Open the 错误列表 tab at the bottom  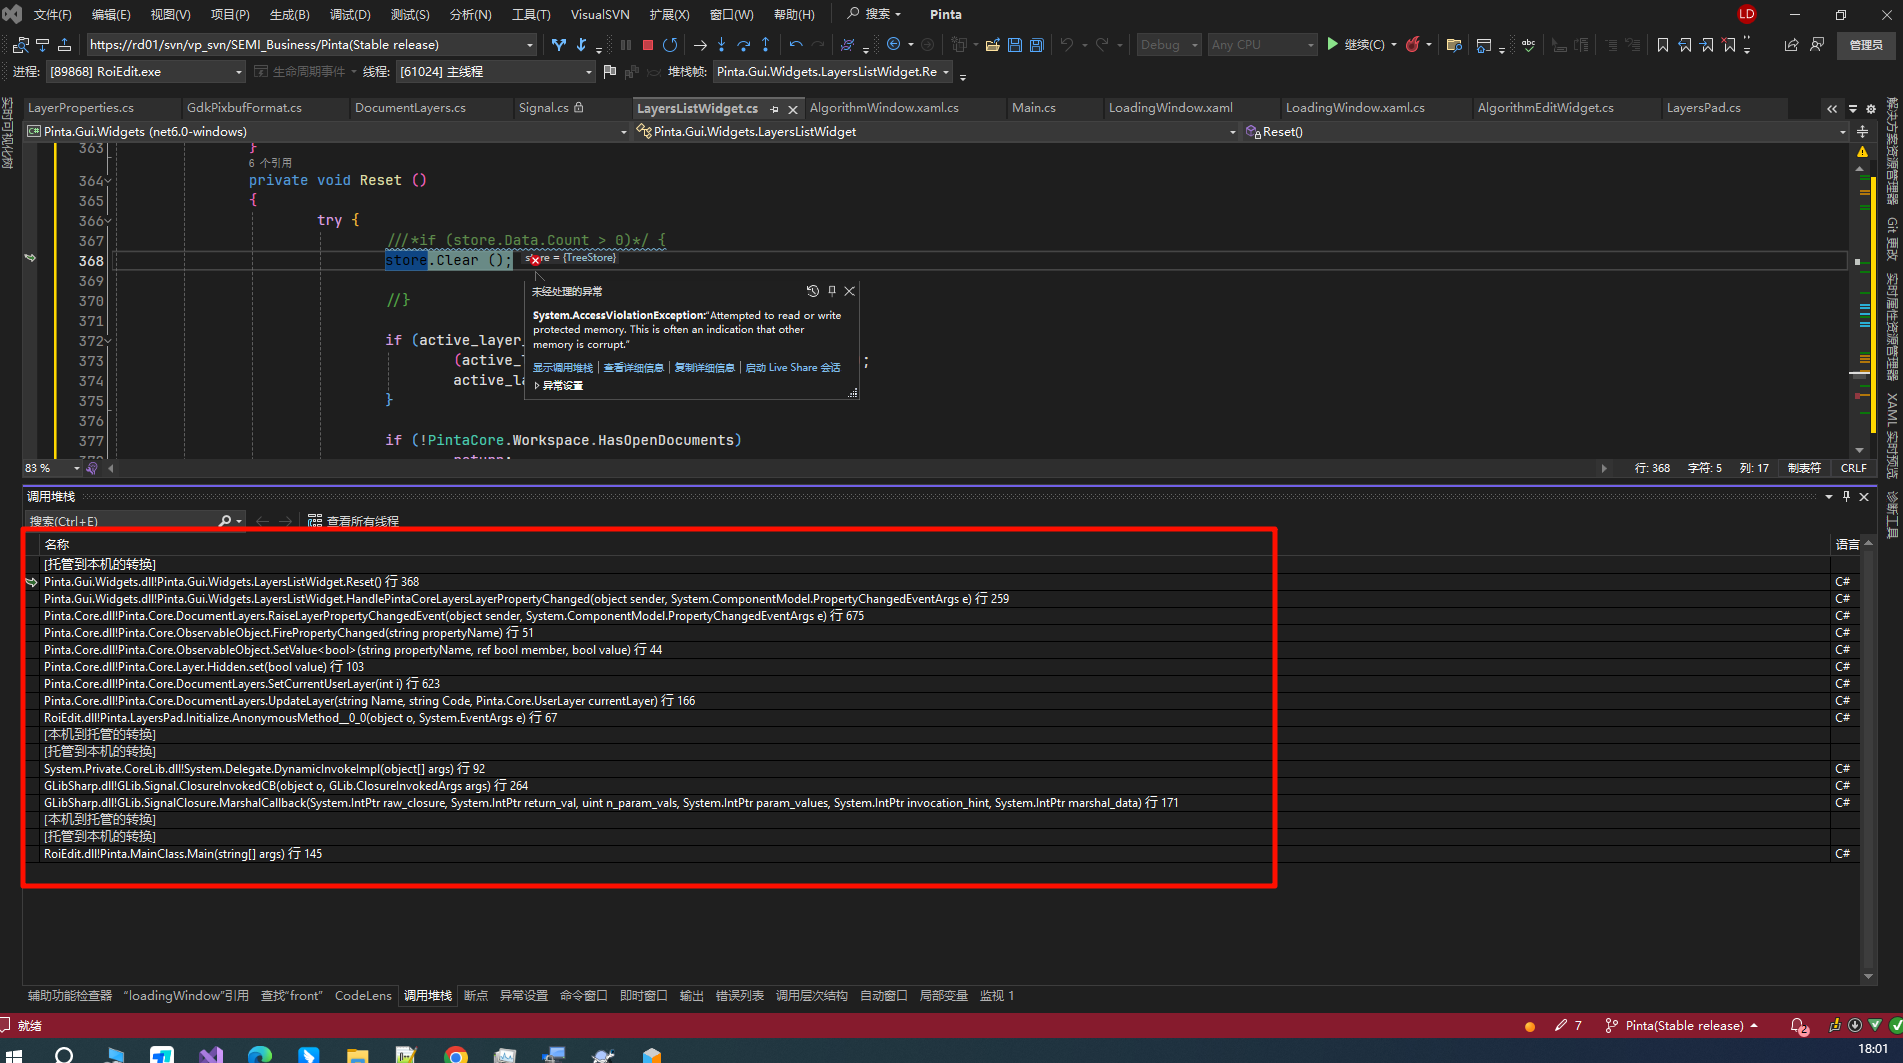[740, 996]
